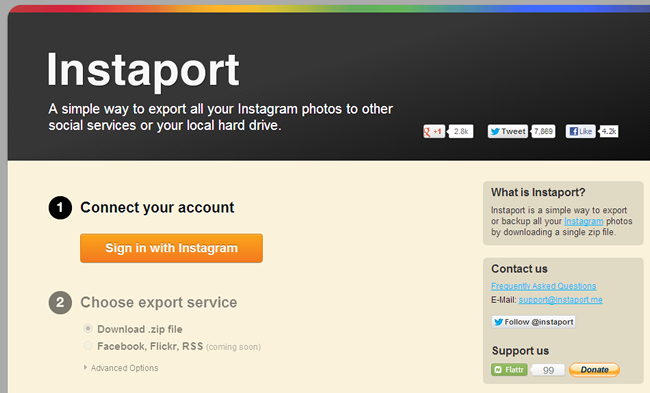Click the "(coming soon)" note
This screenshot has height=393, width=650.
[x=233, y=347]
